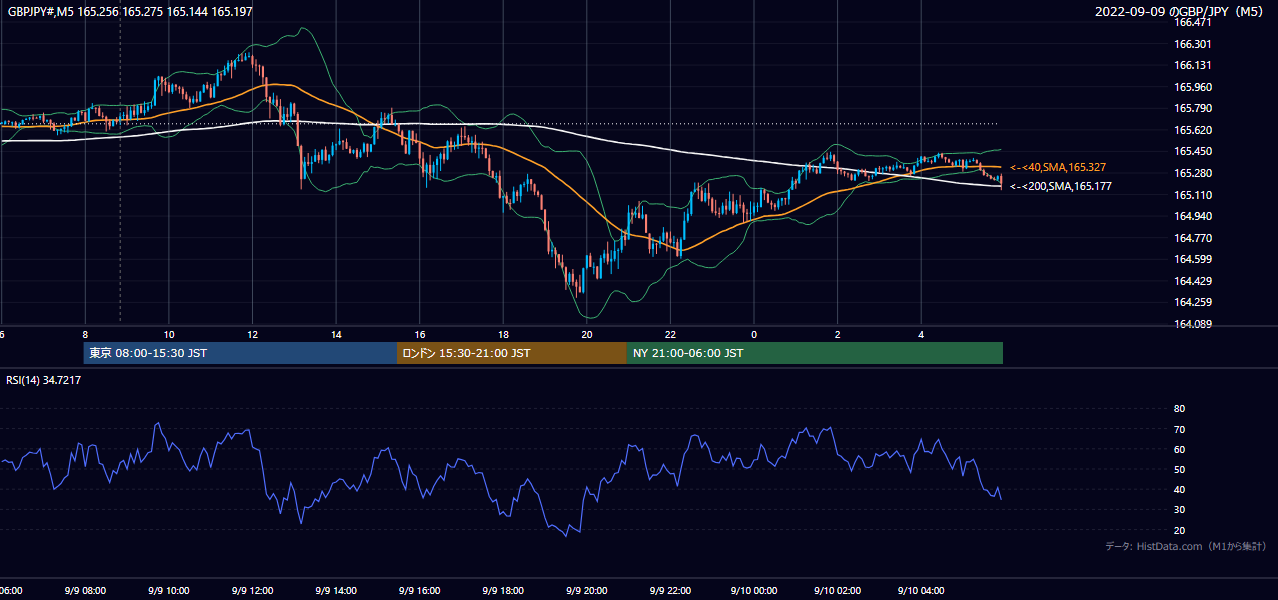The width and height of the screenshot is (1278, 600).
Task: Click price axis value 164.089
Action: coord(1192,324)
